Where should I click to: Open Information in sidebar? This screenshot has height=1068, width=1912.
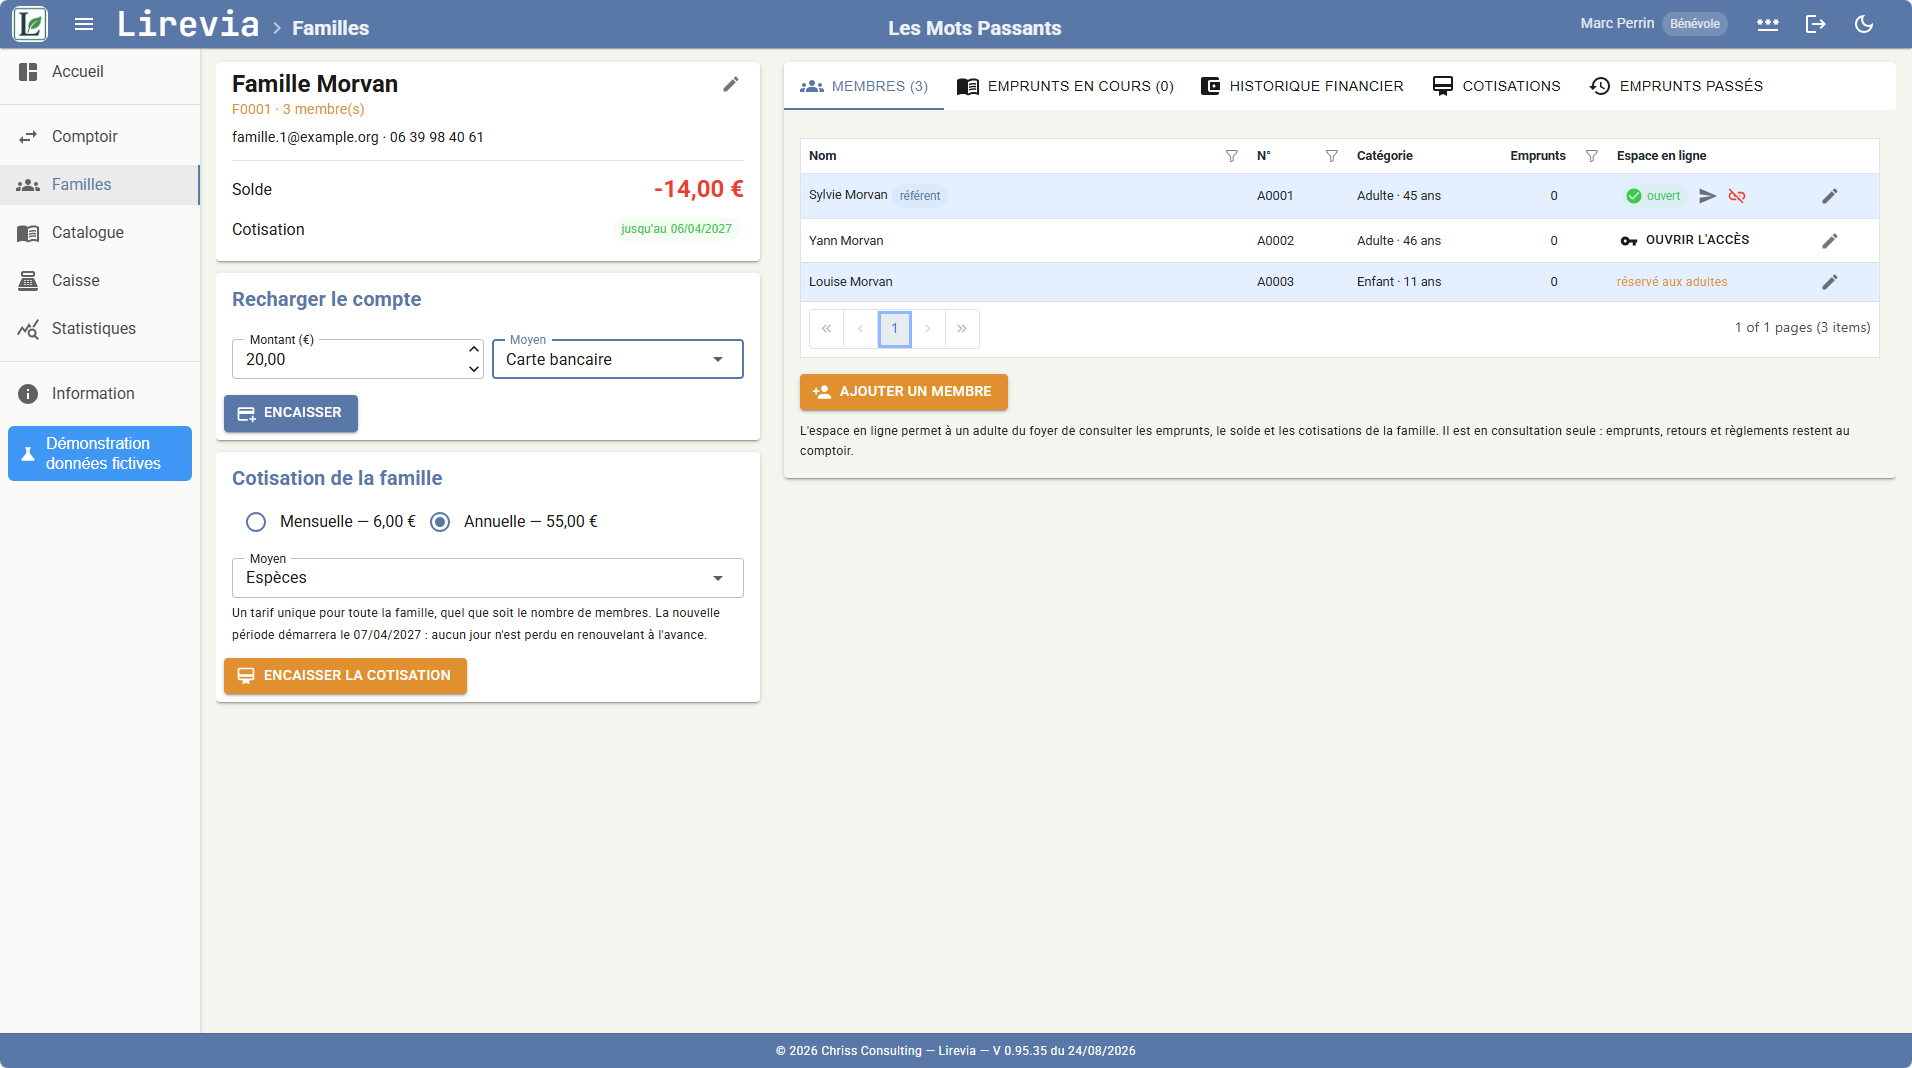(x=100, y=394)
